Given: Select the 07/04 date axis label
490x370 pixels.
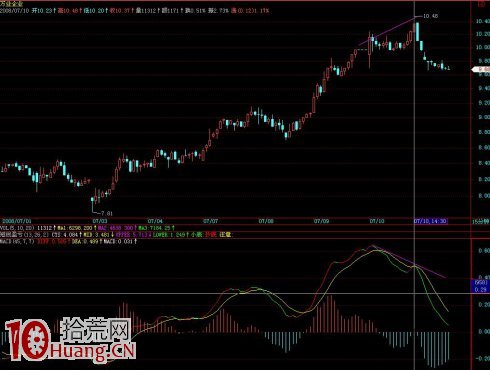Looking at the screenshot, I should pos(155,221).
